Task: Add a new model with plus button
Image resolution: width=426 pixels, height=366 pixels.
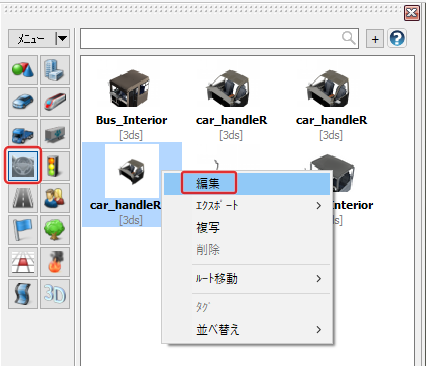Action: [x=375, y=39]
